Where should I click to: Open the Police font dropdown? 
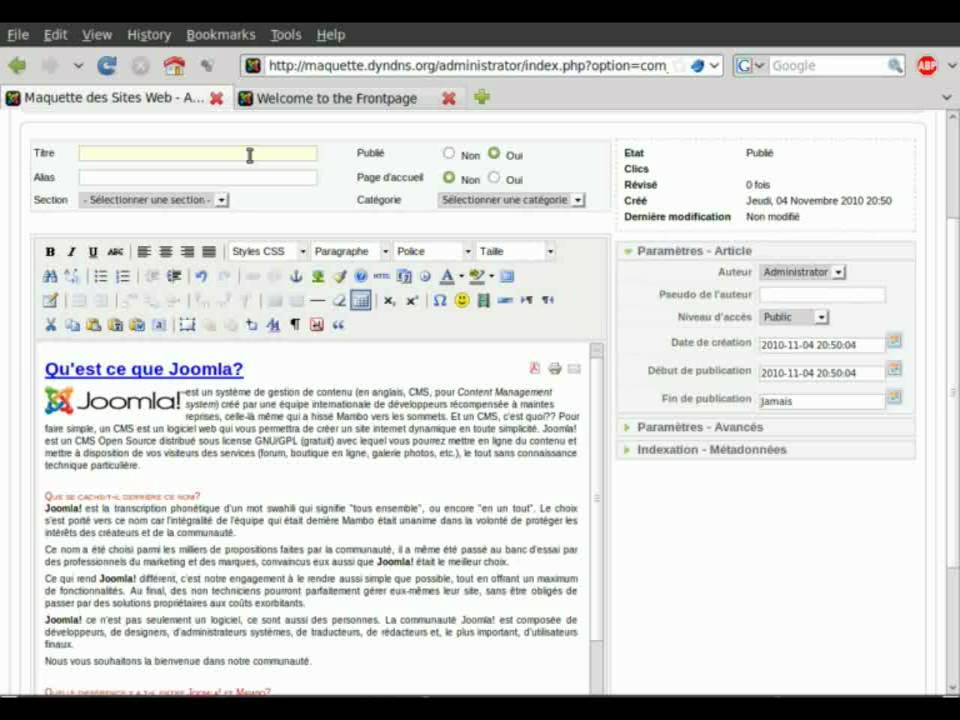tap(433, 252)
